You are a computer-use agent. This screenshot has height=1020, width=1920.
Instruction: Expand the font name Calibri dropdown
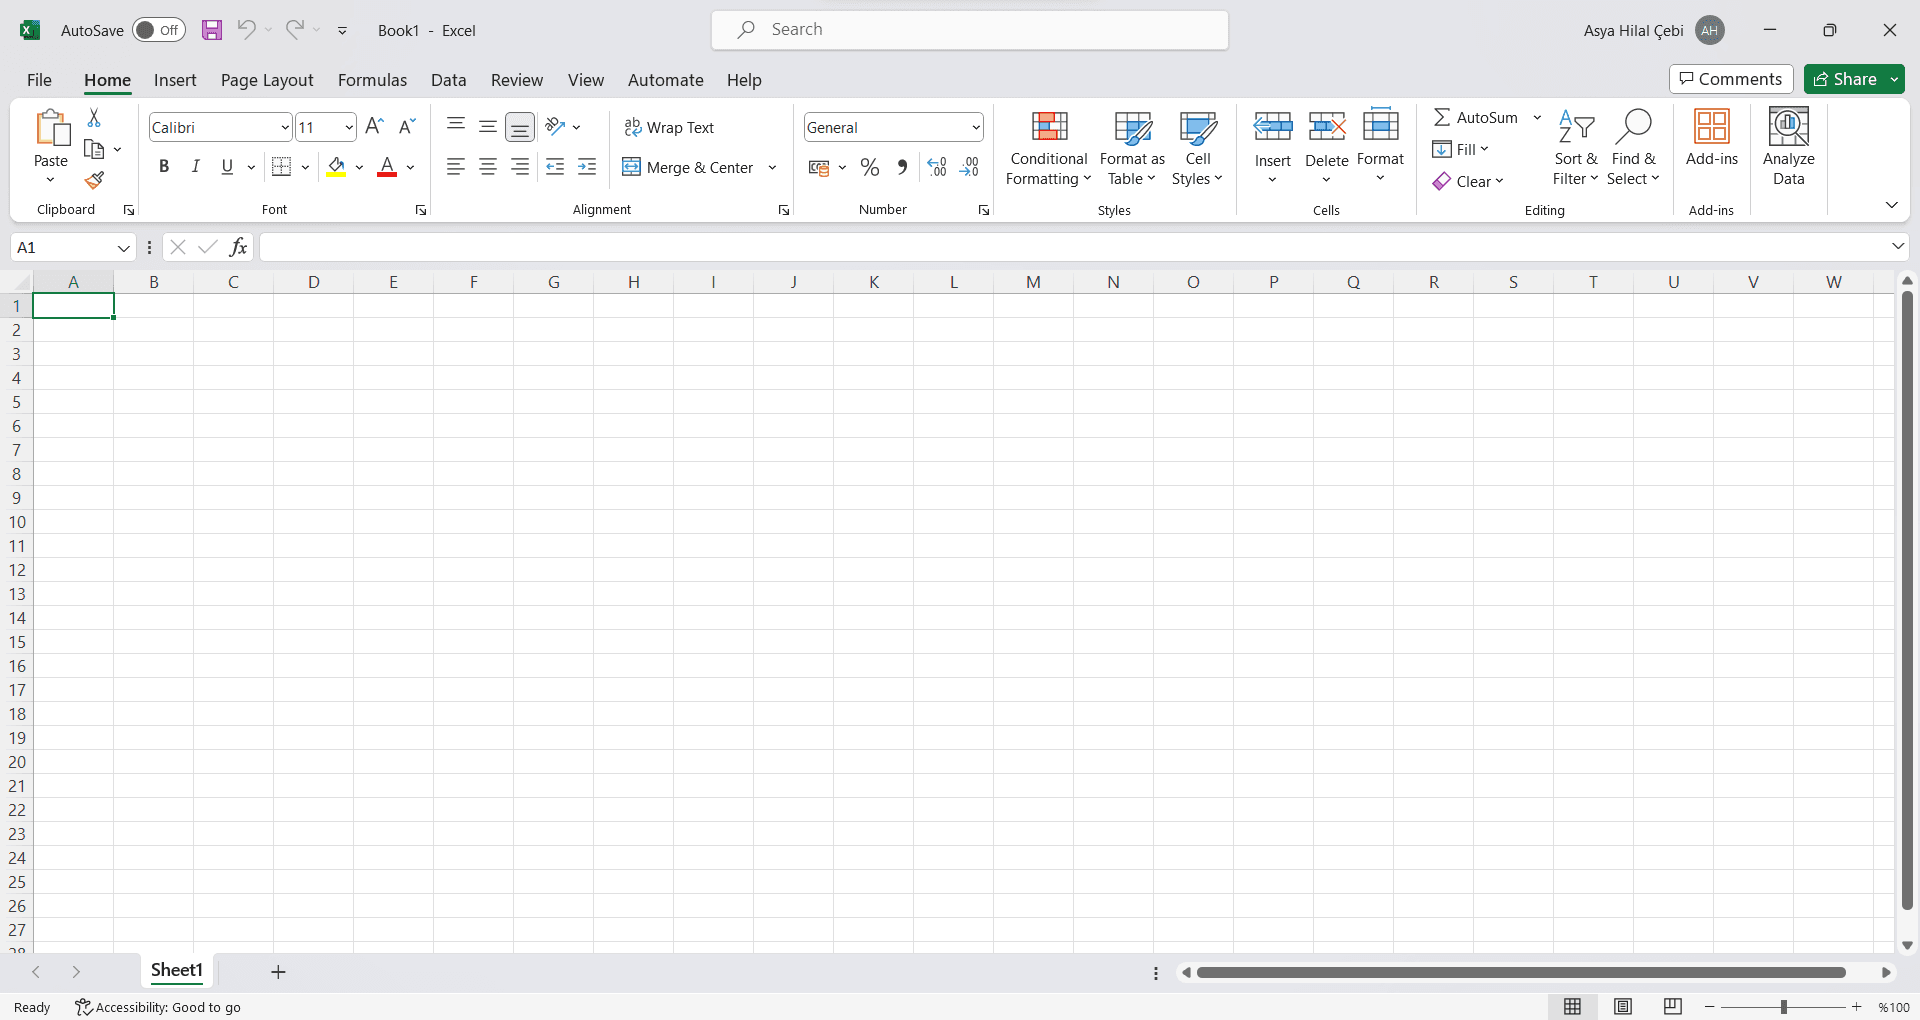[284, 127]
